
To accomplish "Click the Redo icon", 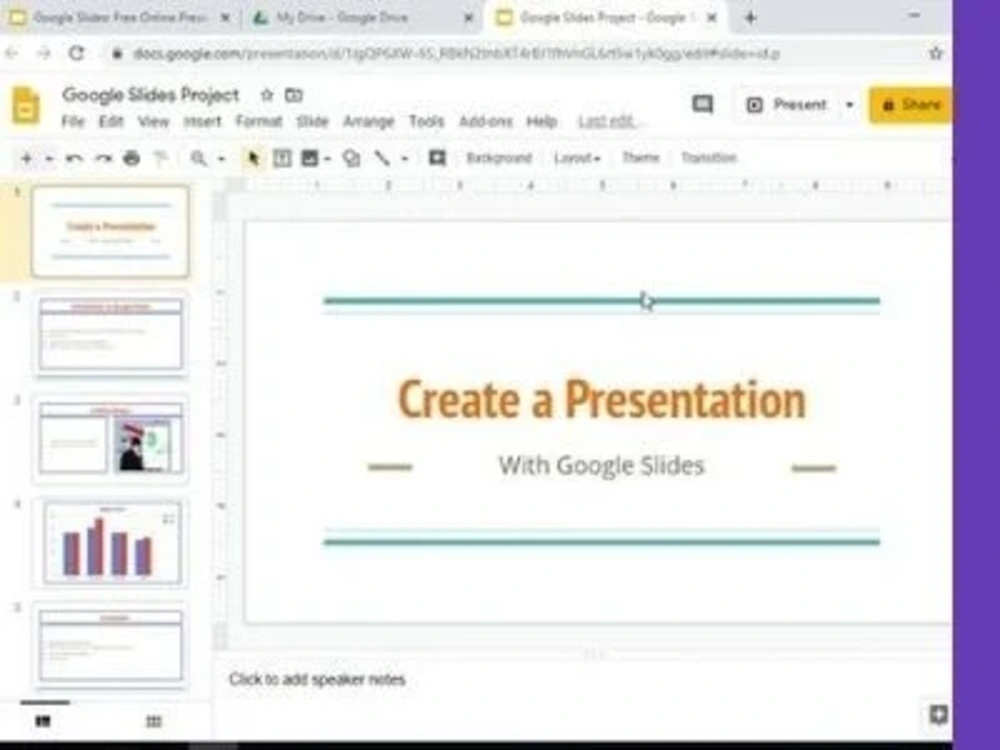I will pos(102,158).
